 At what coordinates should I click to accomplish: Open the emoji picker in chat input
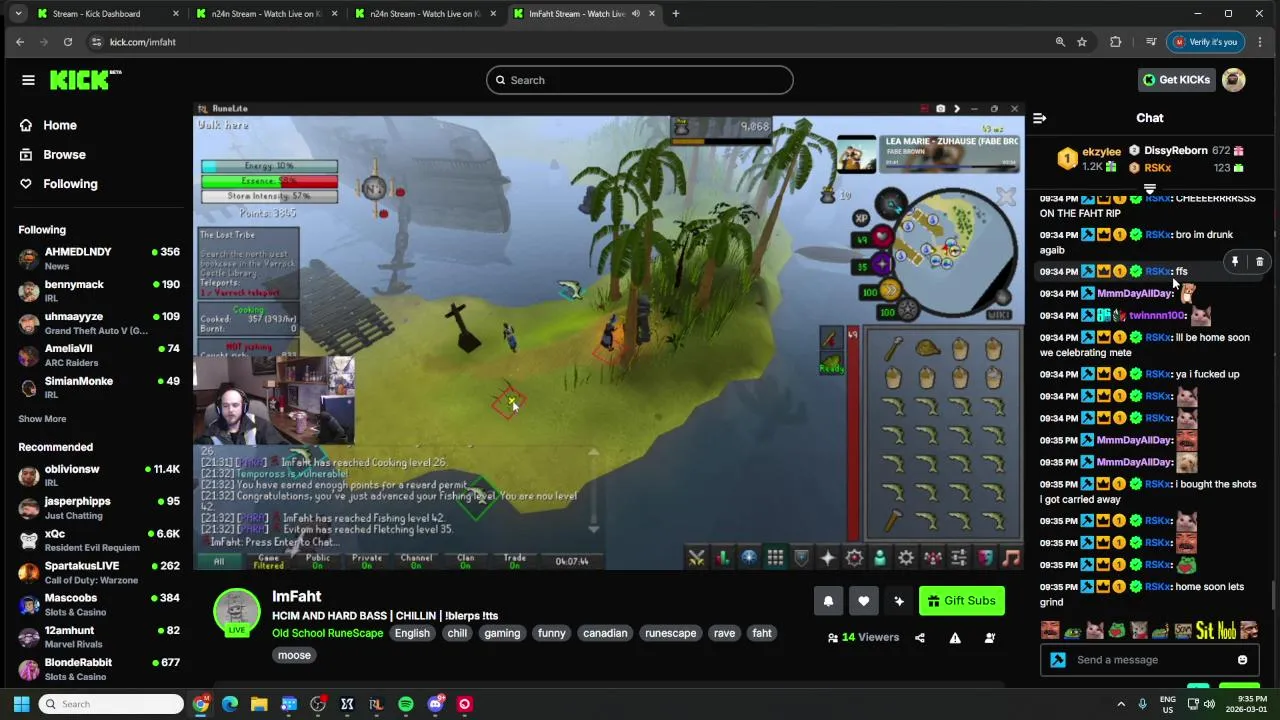[1242, 660]
